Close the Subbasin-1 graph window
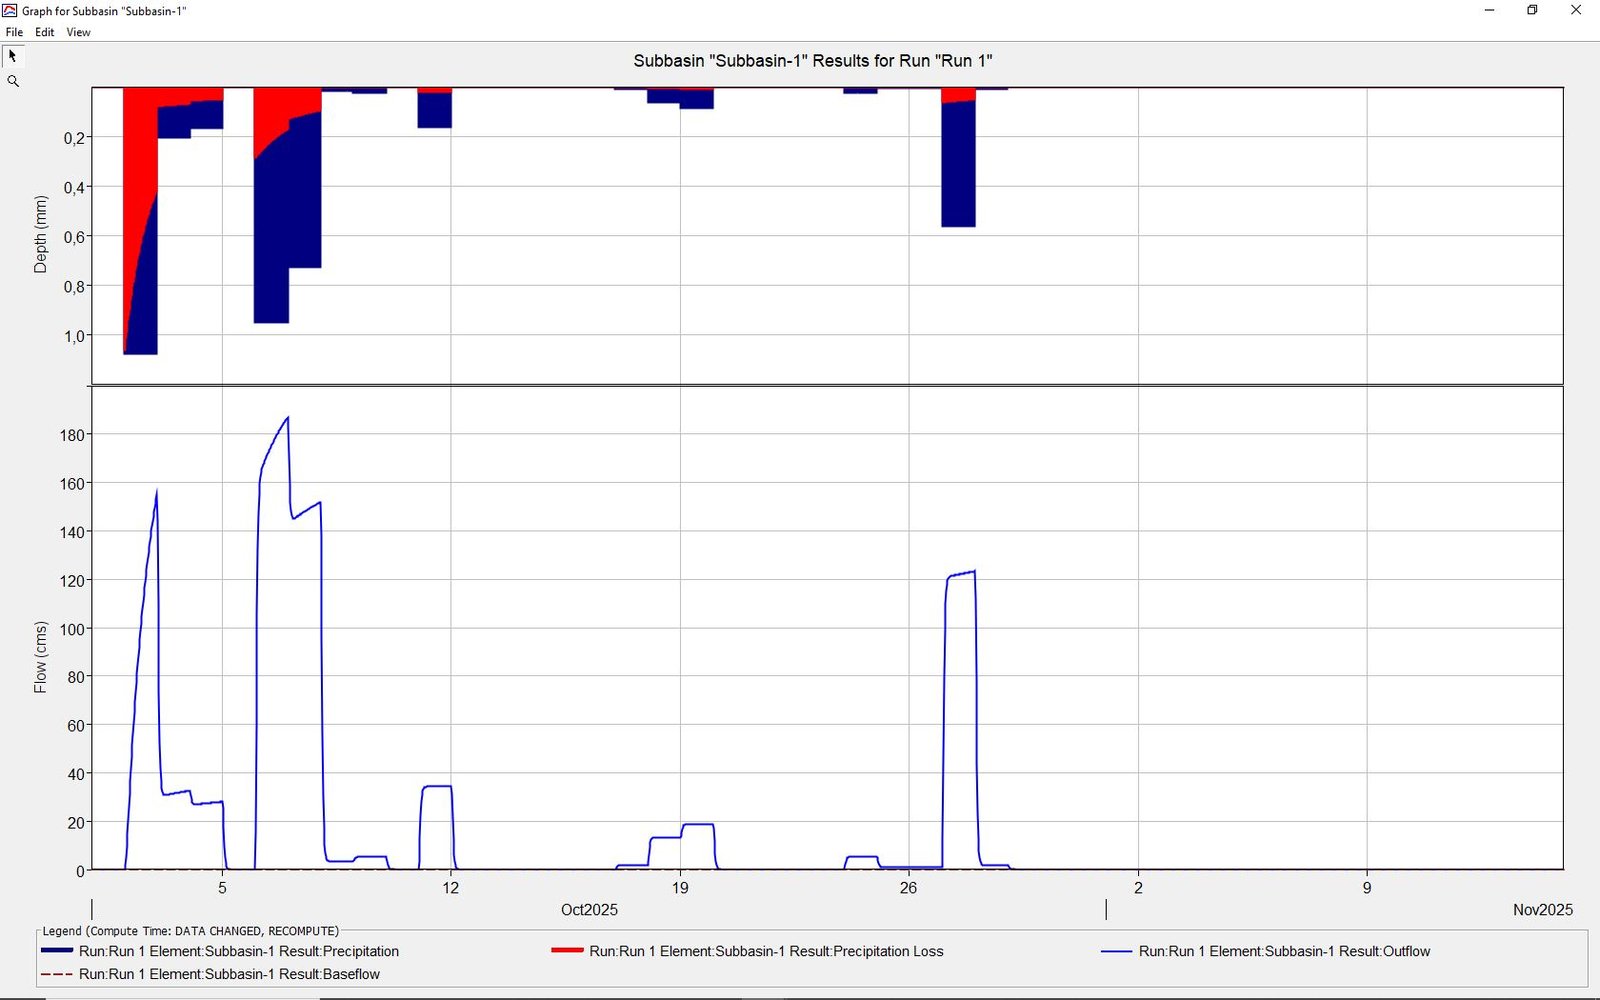Viewport: 1600px width, 1000px height. pyautogui.click(x=1576, y=11)
